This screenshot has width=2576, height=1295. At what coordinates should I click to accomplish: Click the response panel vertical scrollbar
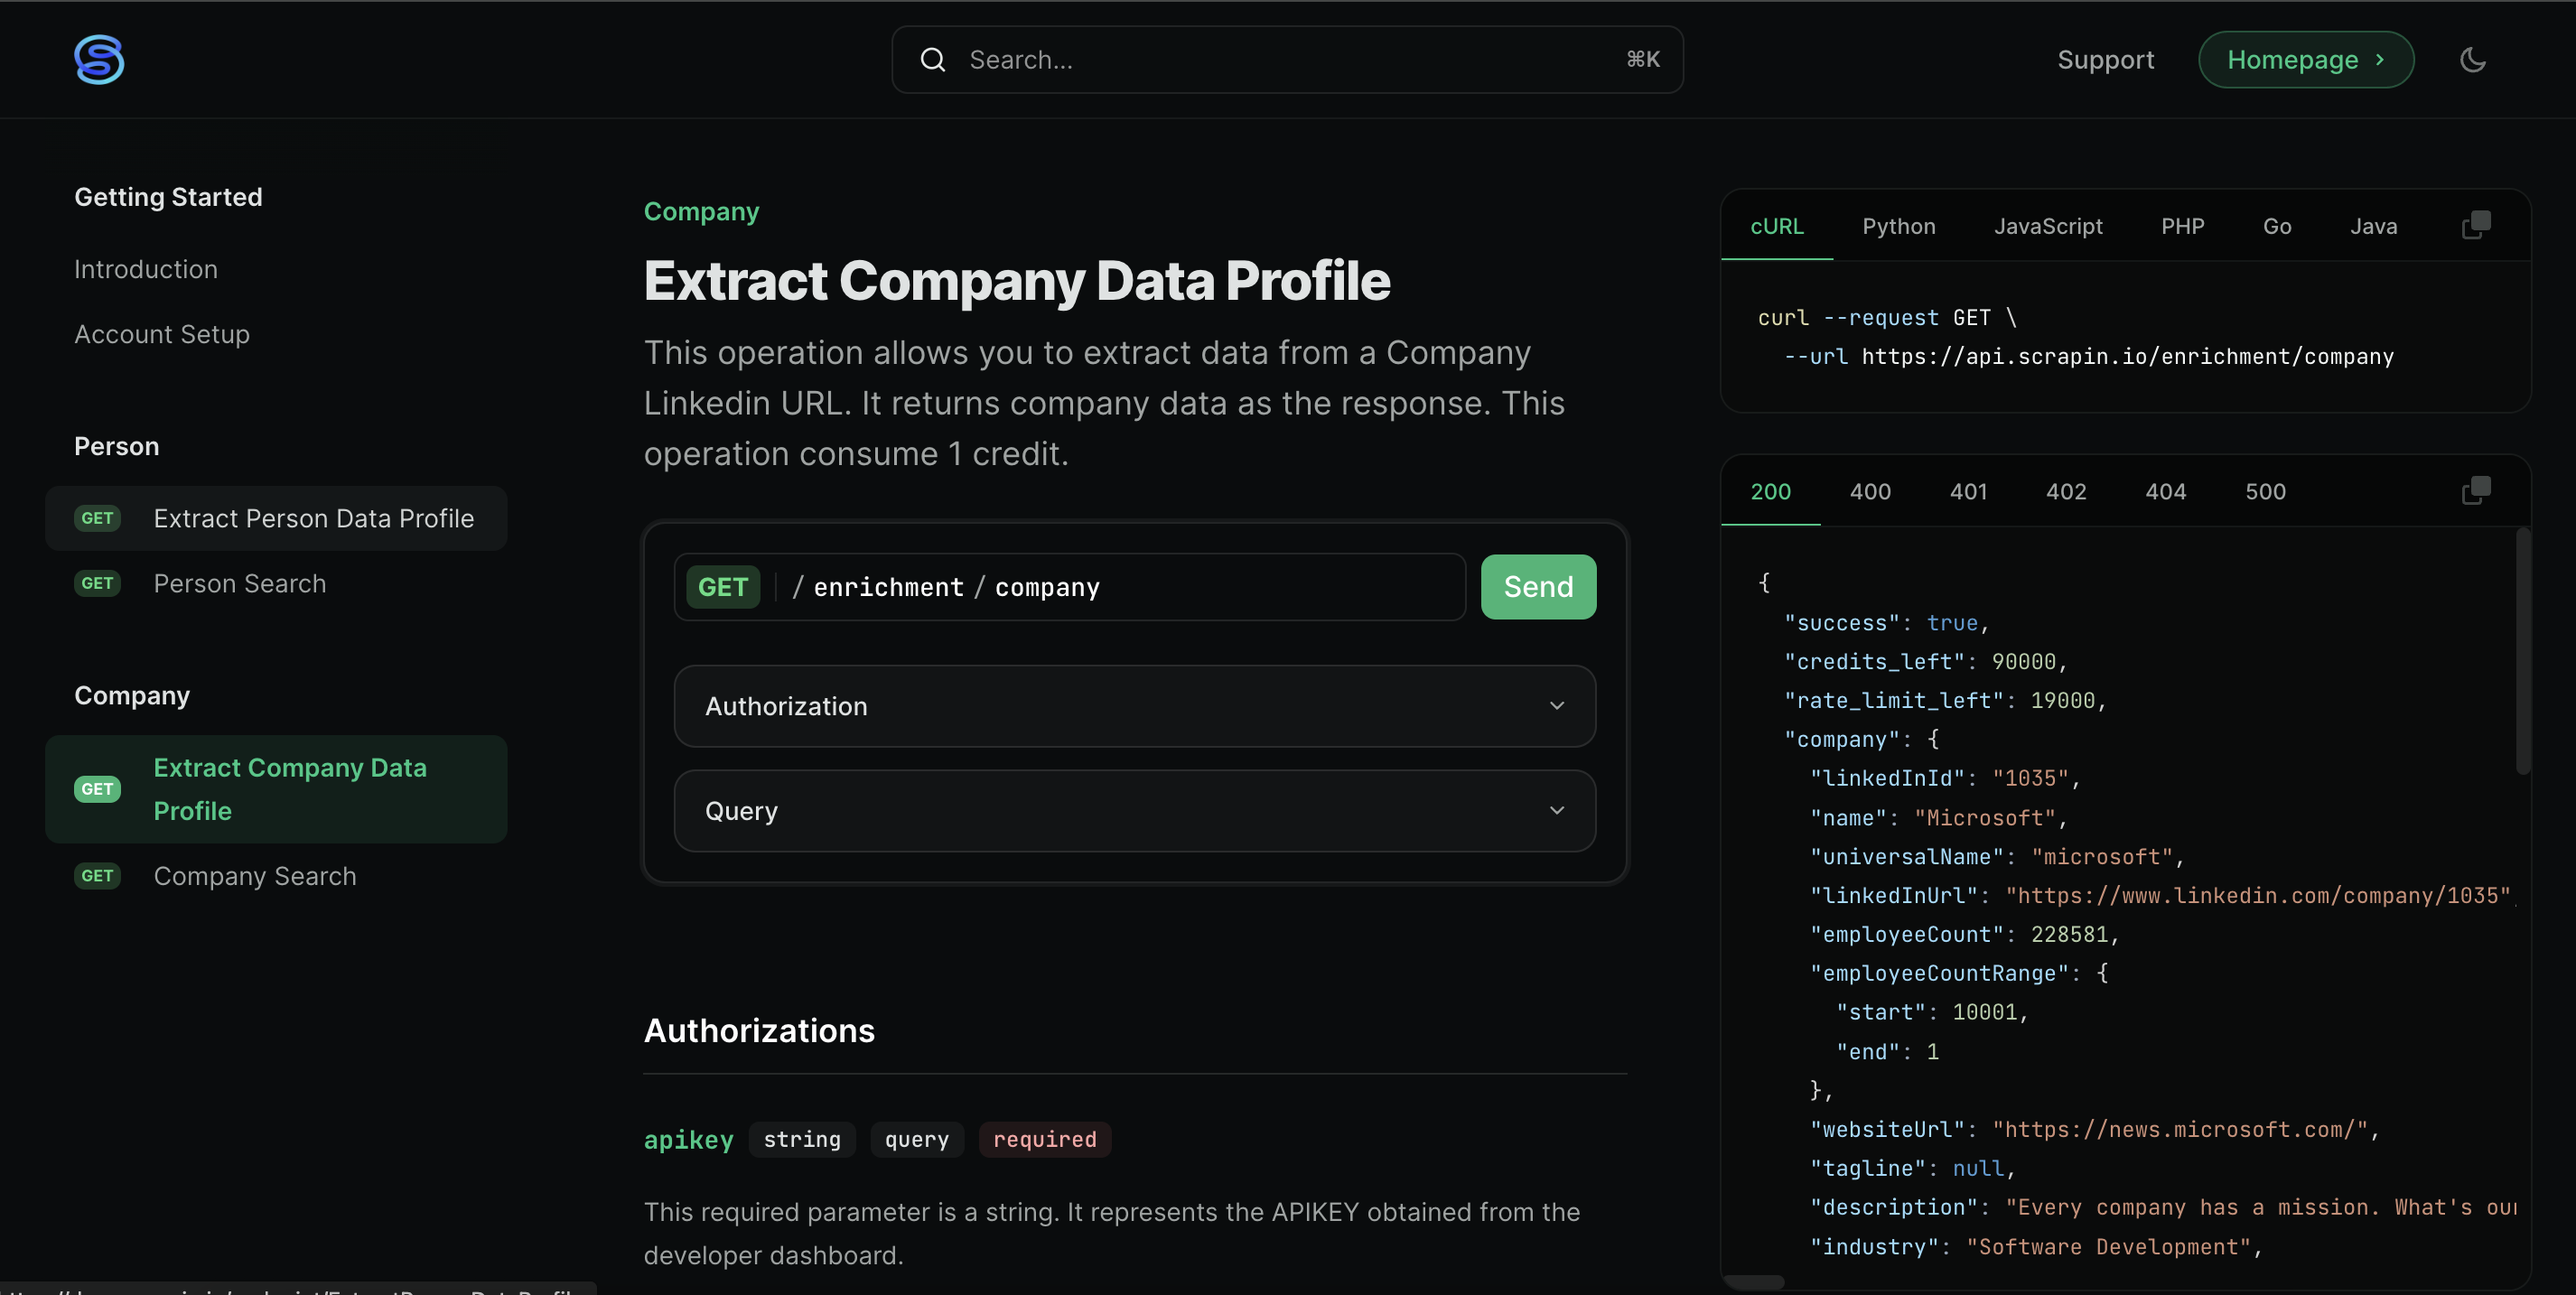[x=2523, y=650]
